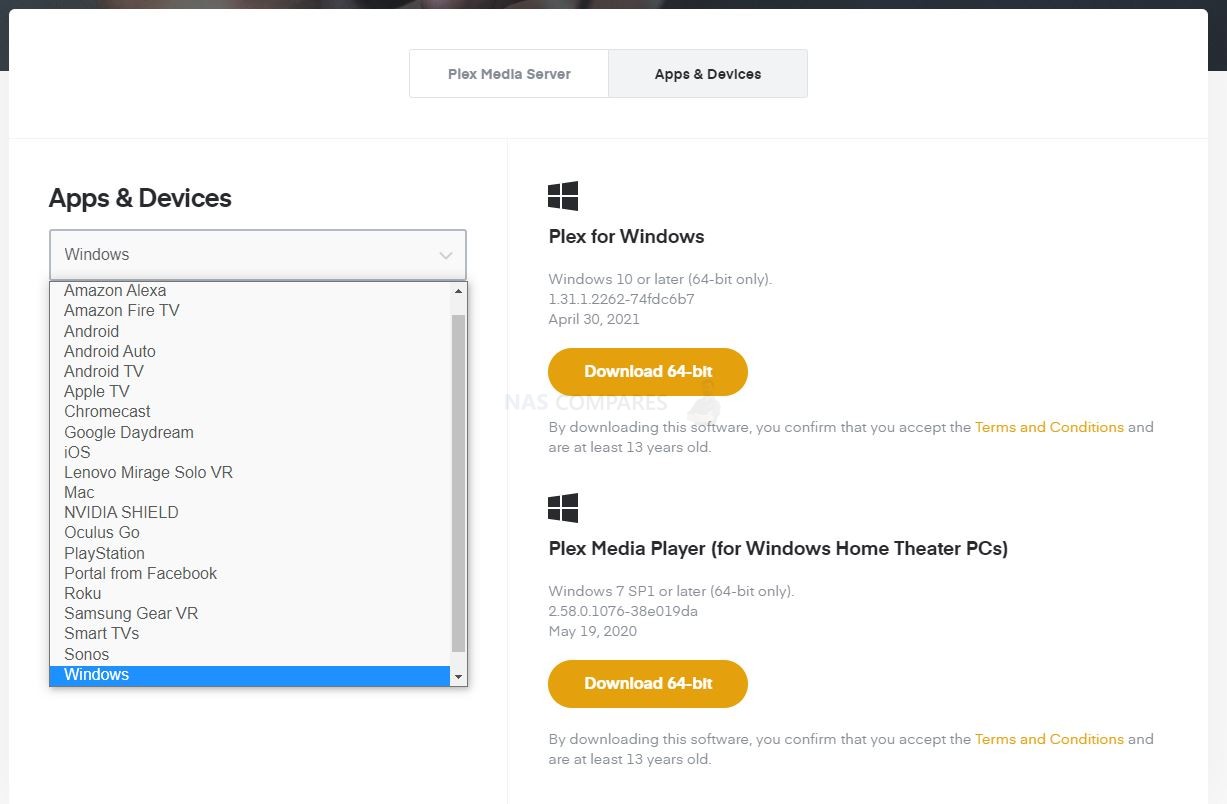Click Plex Media Player heading text
This screenshot has height=804, width=1227.
point(778,549)
